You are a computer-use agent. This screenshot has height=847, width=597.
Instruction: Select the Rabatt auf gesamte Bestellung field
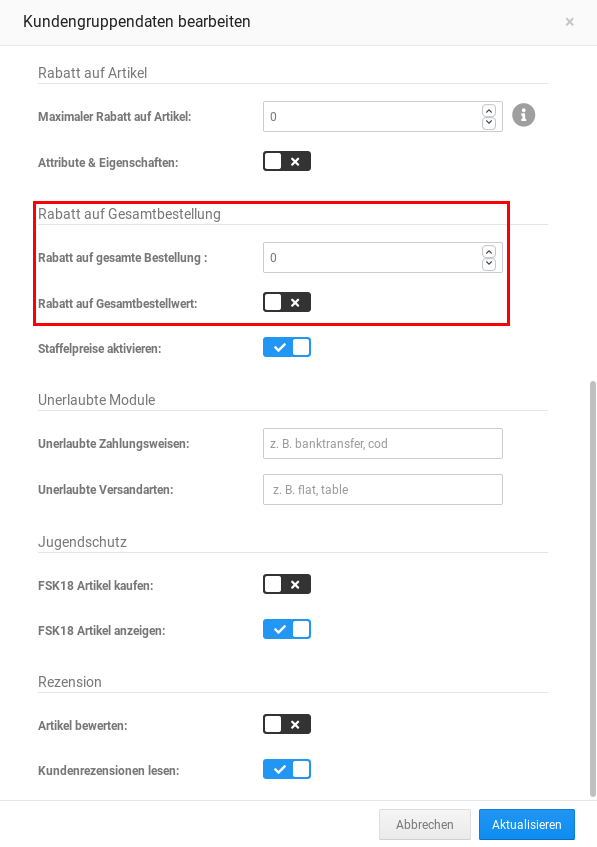(370, 257)
